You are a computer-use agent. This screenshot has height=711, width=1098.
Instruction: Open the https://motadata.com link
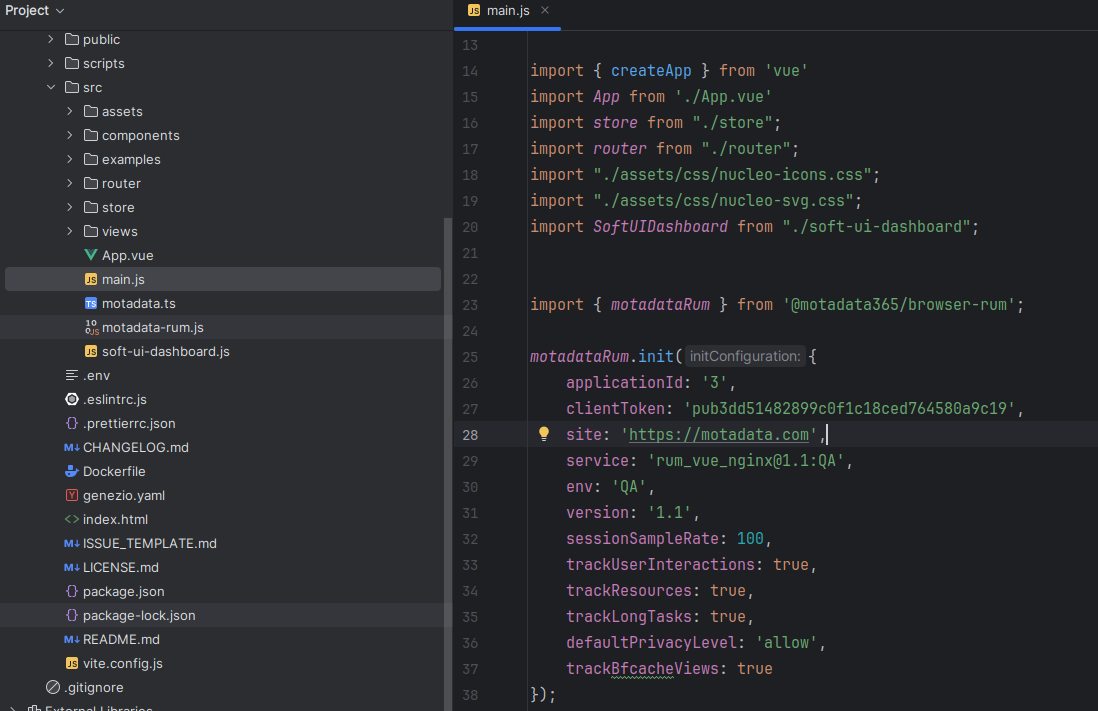(719, 434)
